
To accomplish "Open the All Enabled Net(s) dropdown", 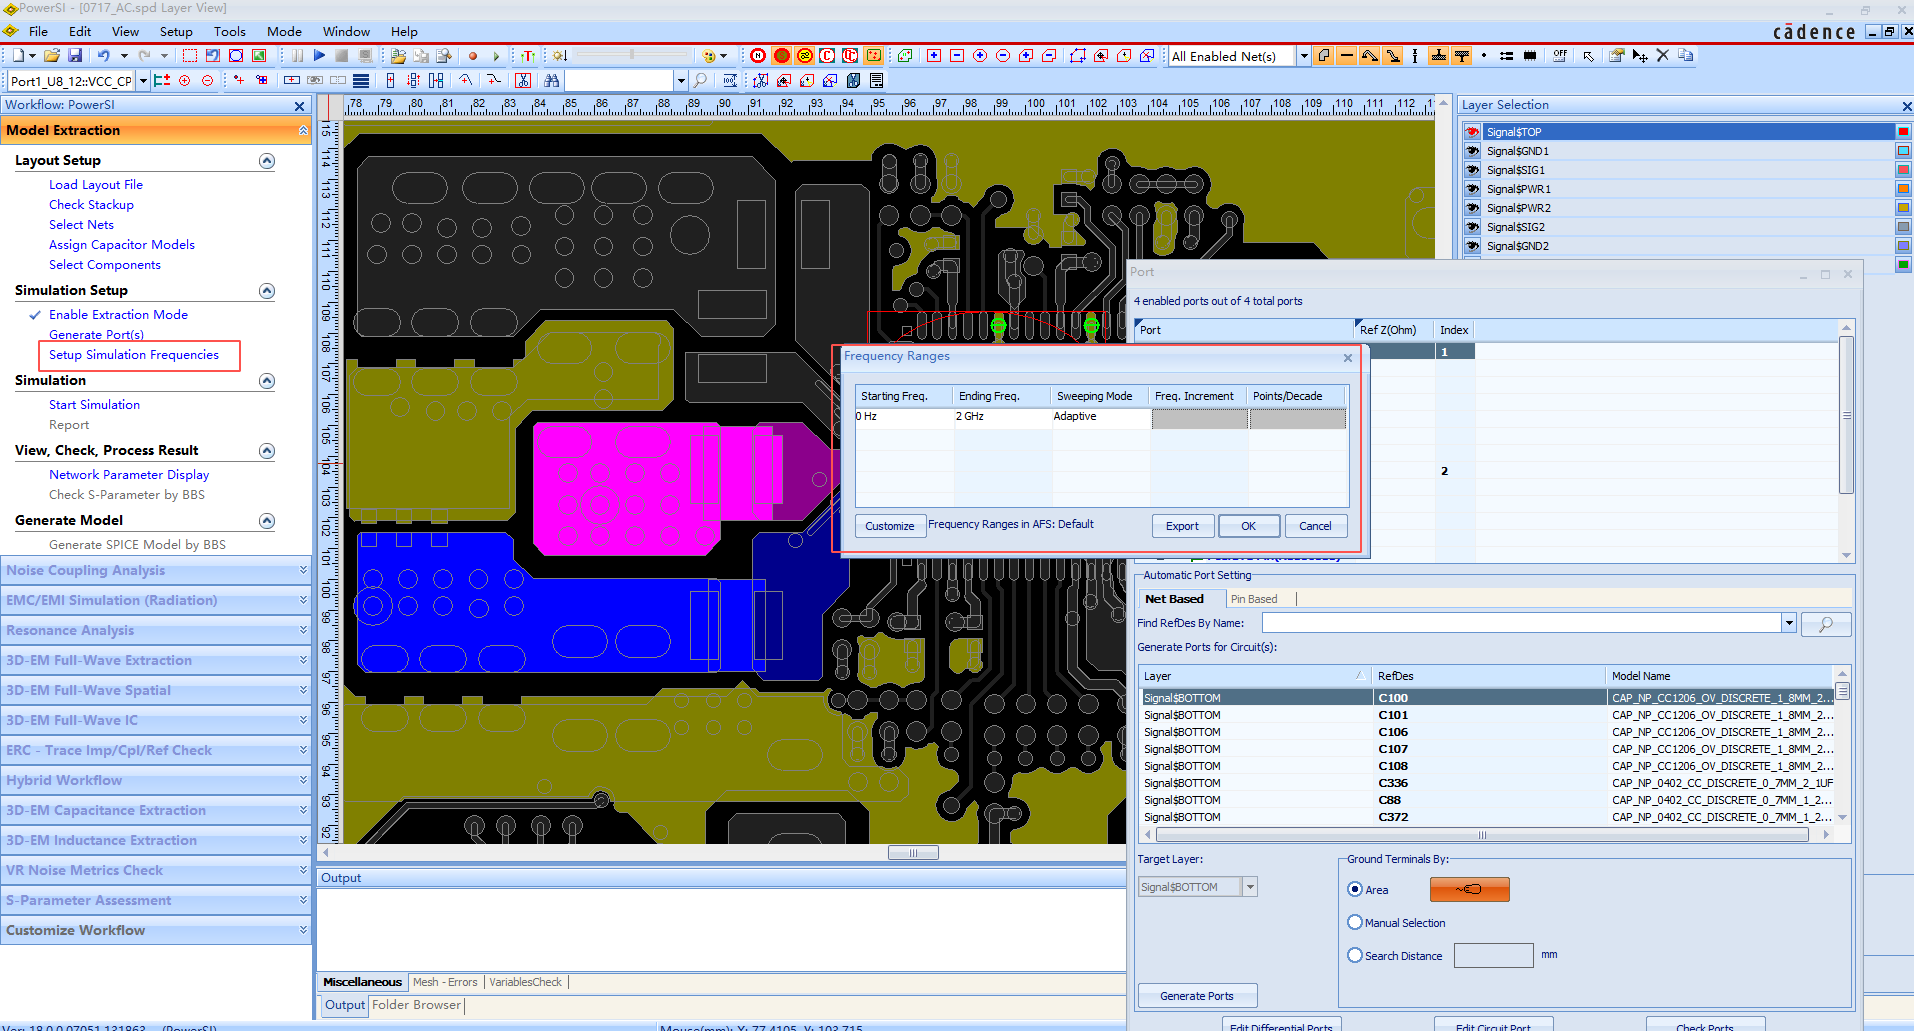I will click(1304, 56).
